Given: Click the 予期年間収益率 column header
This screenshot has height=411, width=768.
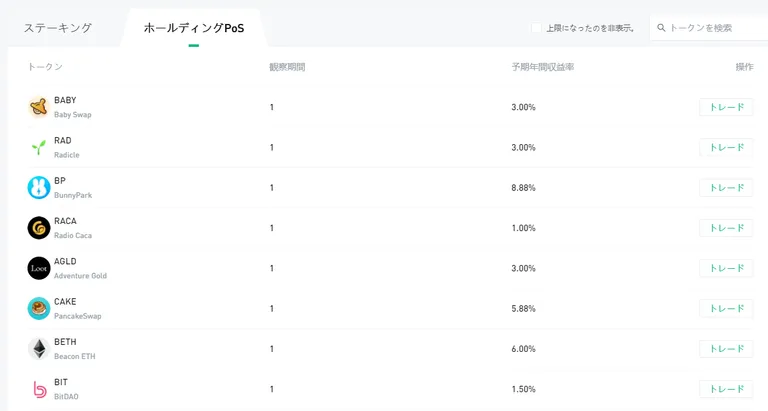Looking at the screenshot, I should [543, 67].
